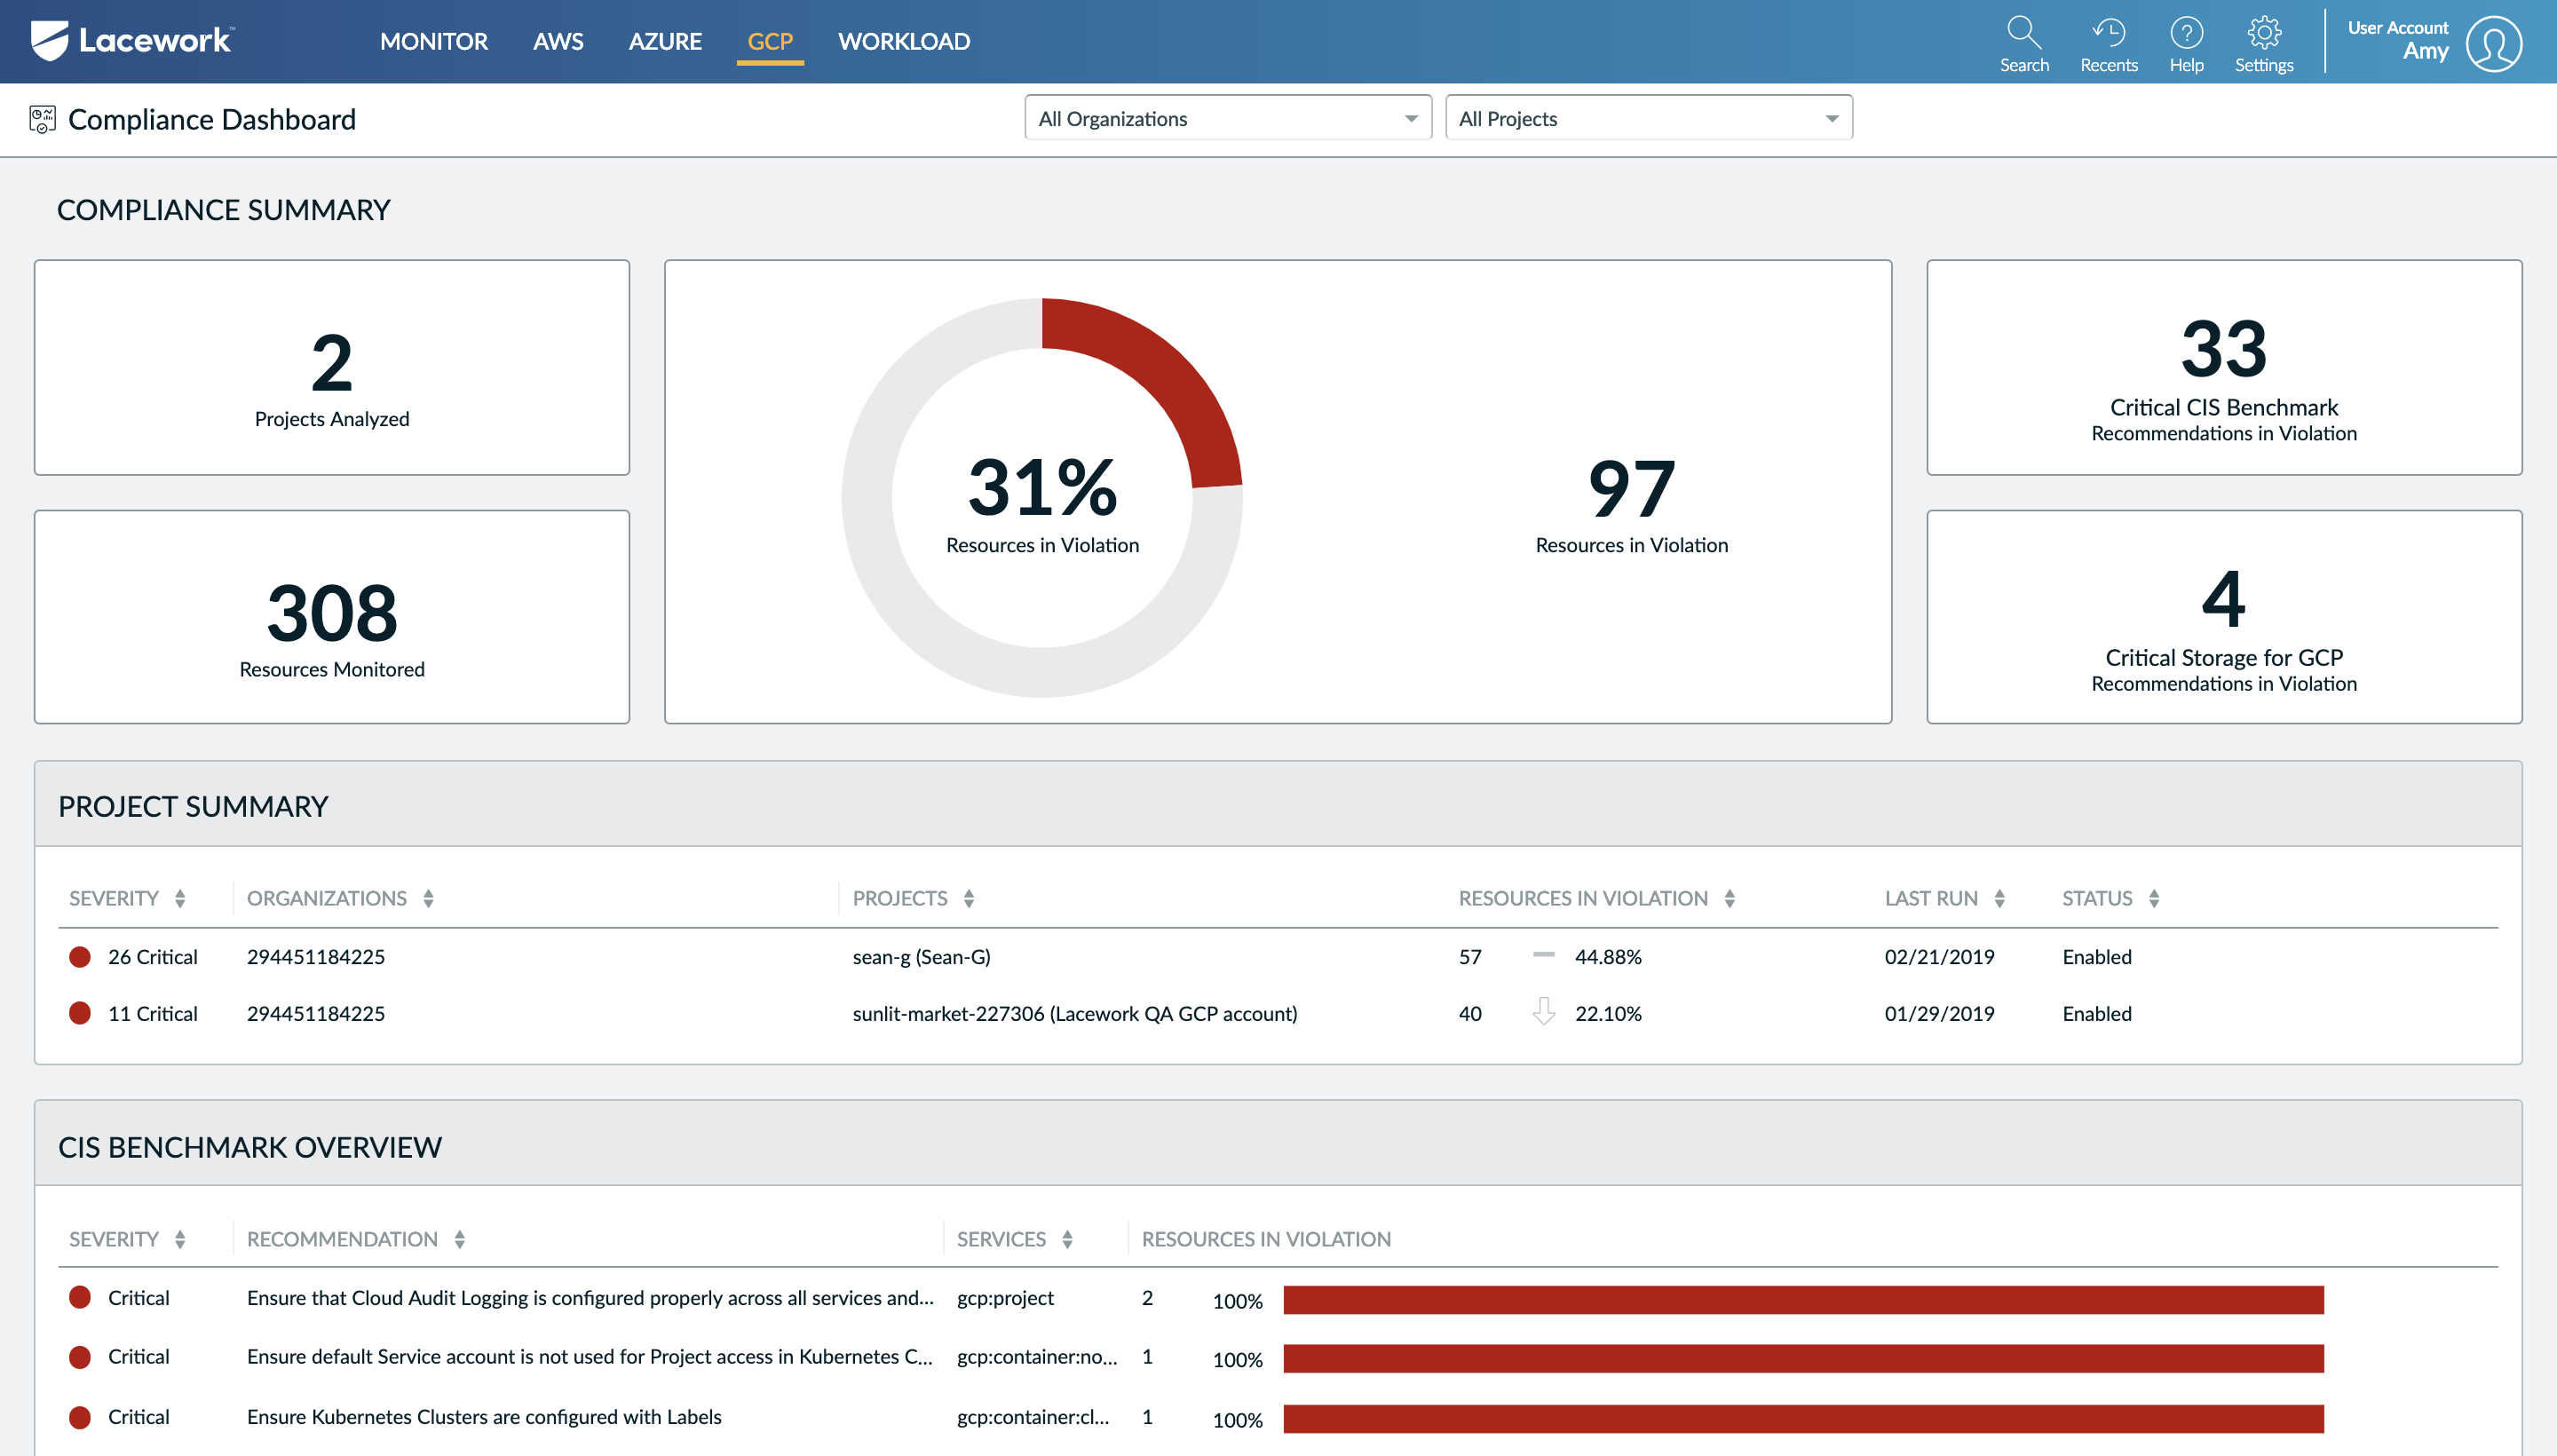Expand the All Projects dropdown

(x=1648, y=118)
